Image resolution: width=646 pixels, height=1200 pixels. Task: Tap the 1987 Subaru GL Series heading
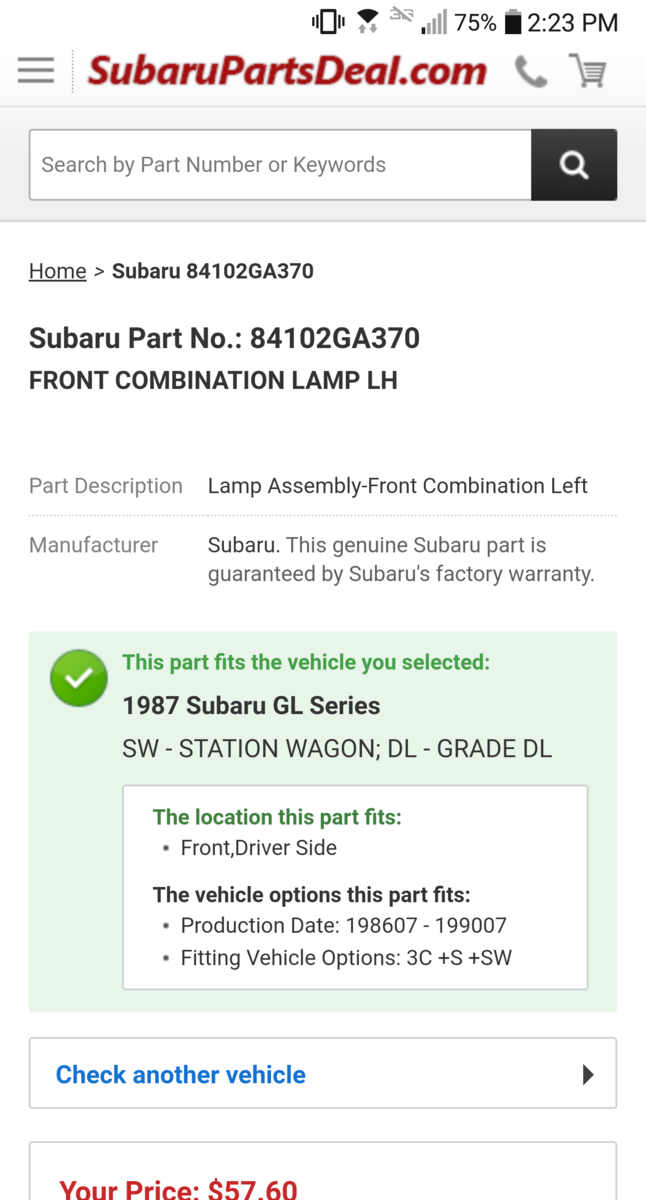coord(251,705)
